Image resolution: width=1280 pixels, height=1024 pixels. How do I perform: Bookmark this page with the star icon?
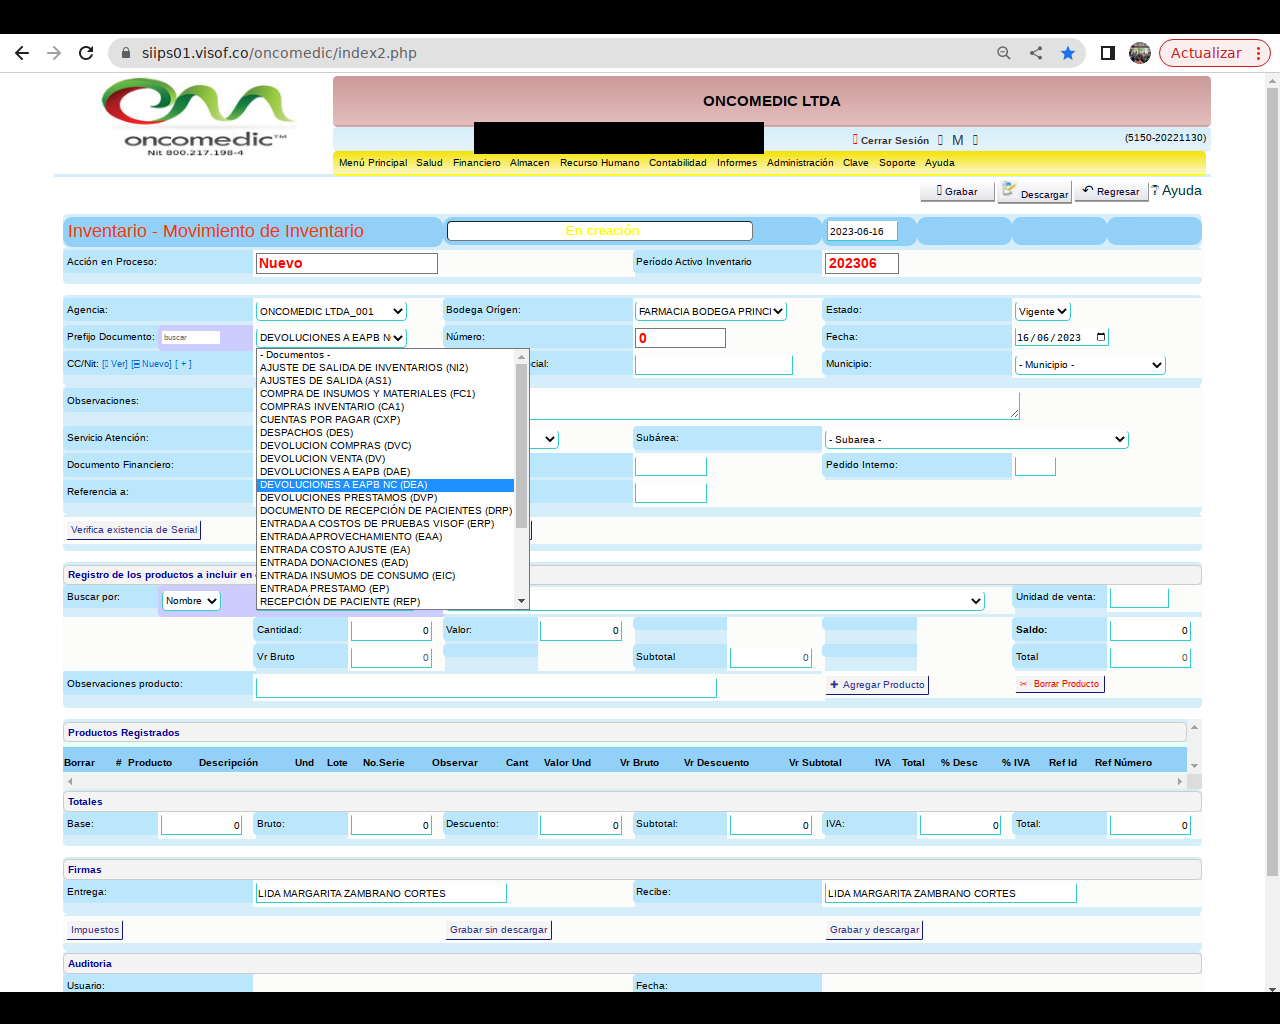[x=1068, y=53]
